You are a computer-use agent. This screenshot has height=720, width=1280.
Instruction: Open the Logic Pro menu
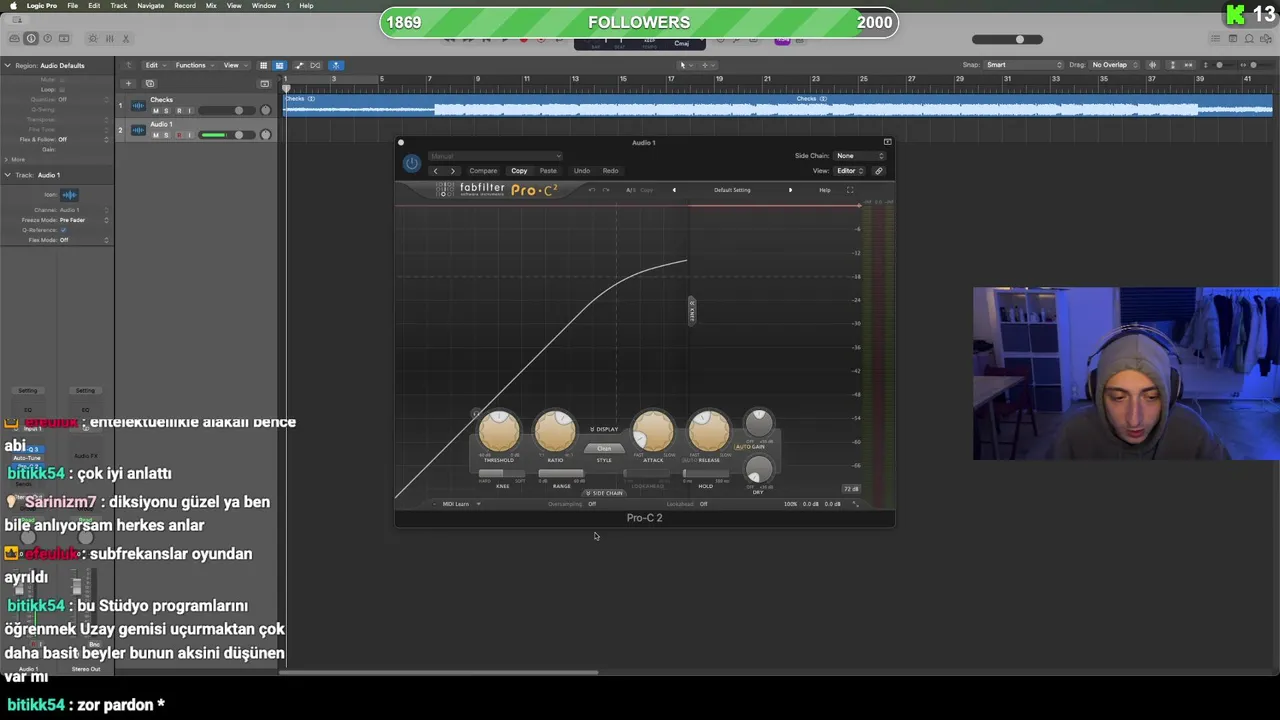42,6
